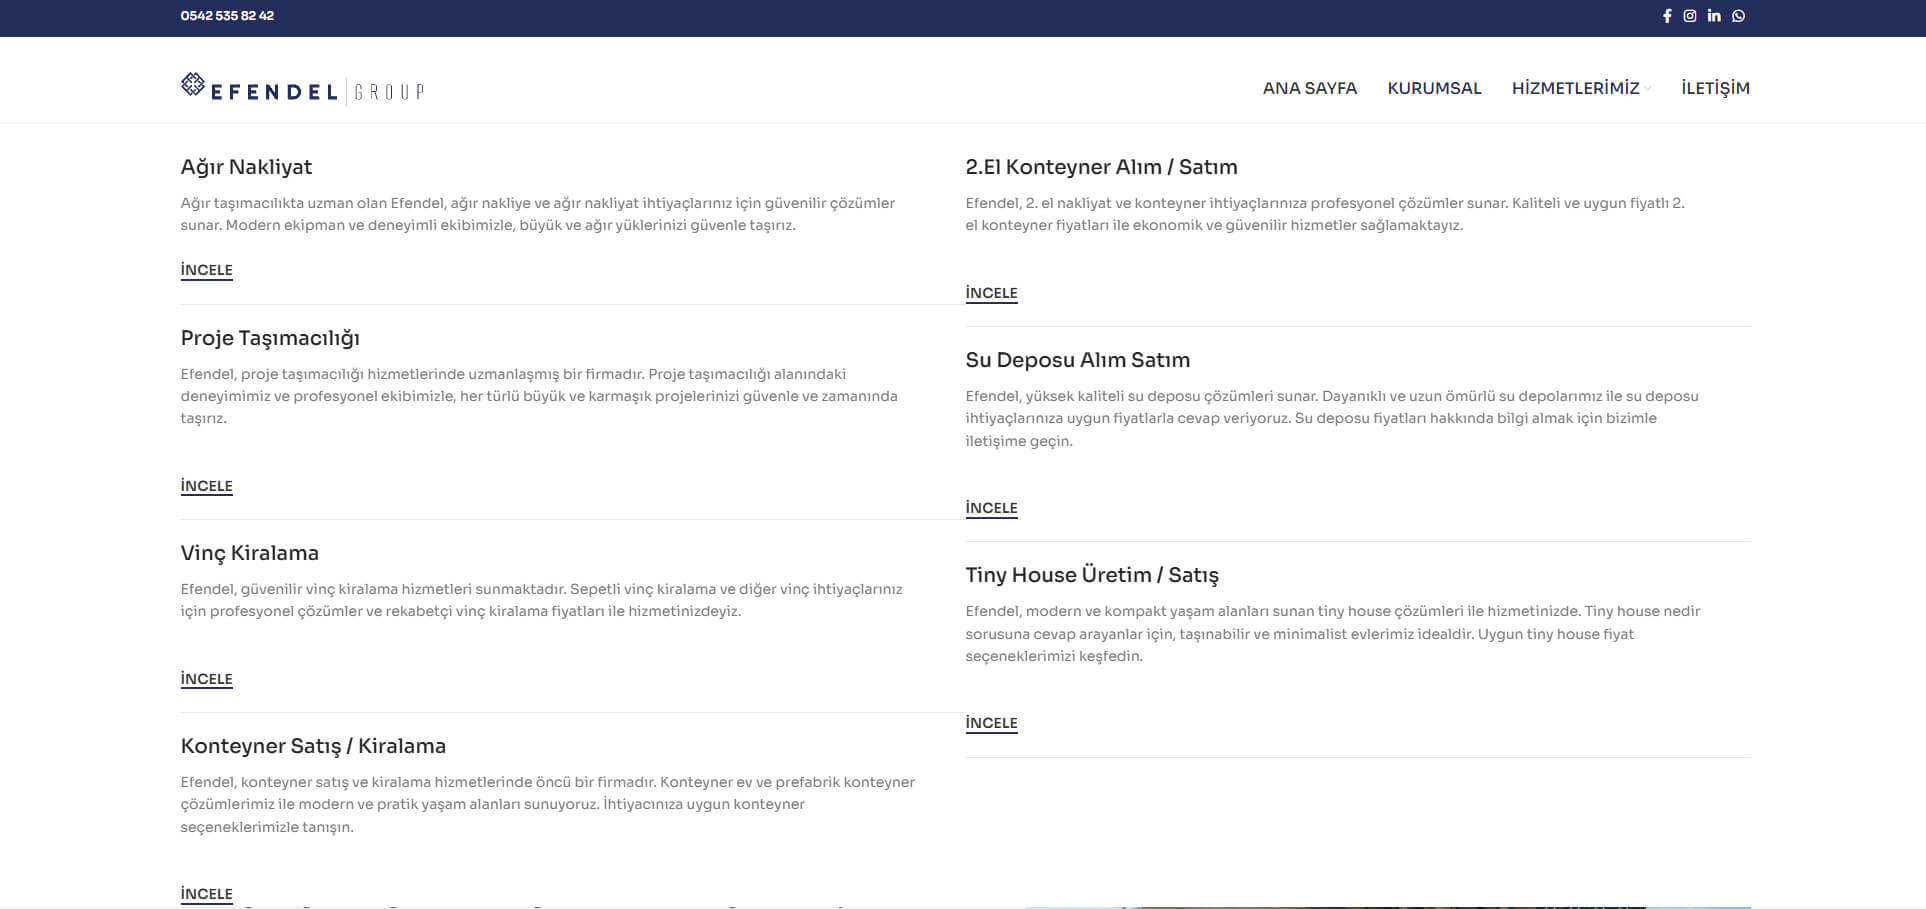
Task: Open the Instagram icon in top bar
Action: [x=1690, y=16]
